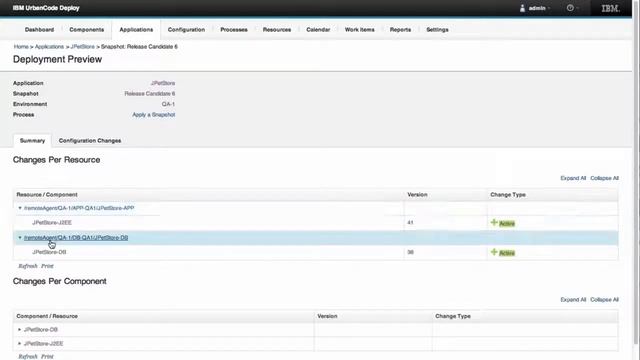Viewport: 640px width, 360px height.
Task: Click the JPetStore-DB component under resource
Action: (x=49, y=252)
